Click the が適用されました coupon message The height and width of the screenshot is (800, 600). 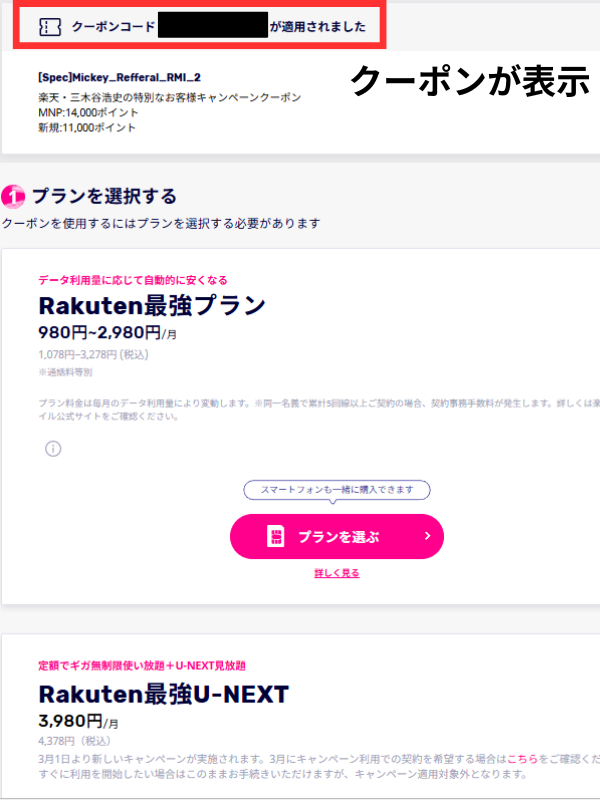(x=317, y=26)
